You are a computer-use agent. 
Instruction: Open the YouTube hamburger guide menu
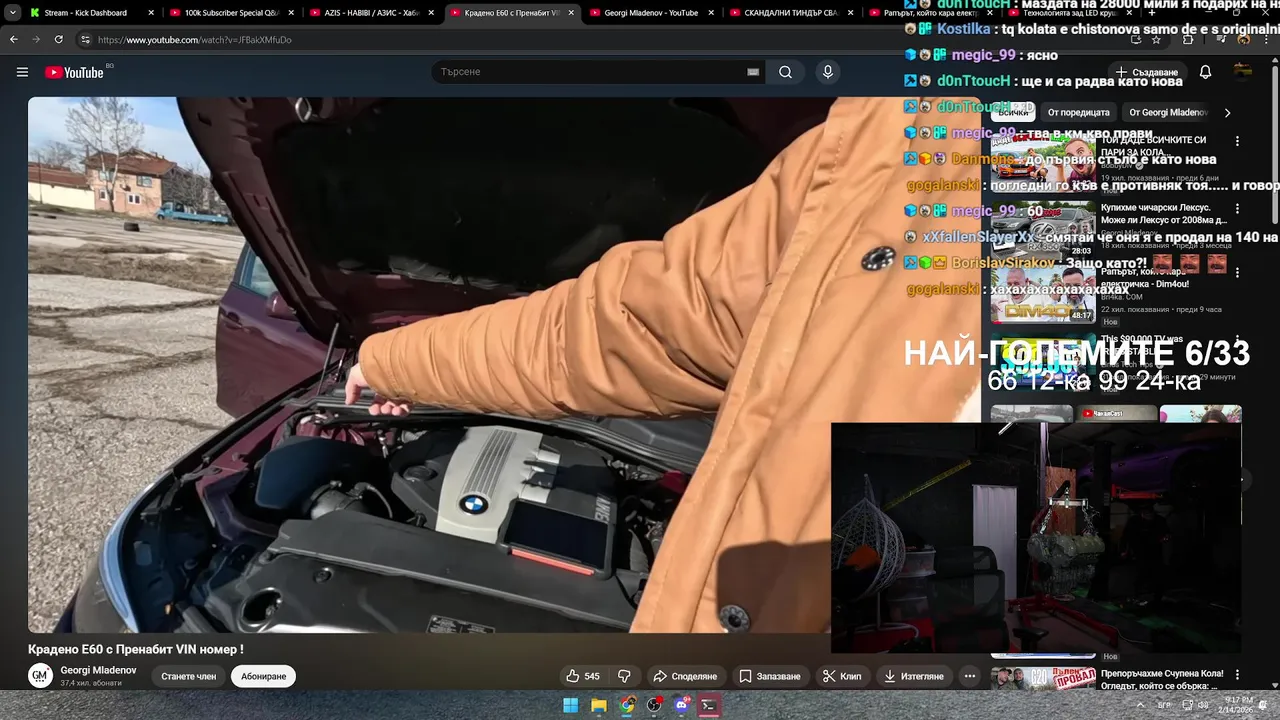pyautogui.click(x=22, y=72)
